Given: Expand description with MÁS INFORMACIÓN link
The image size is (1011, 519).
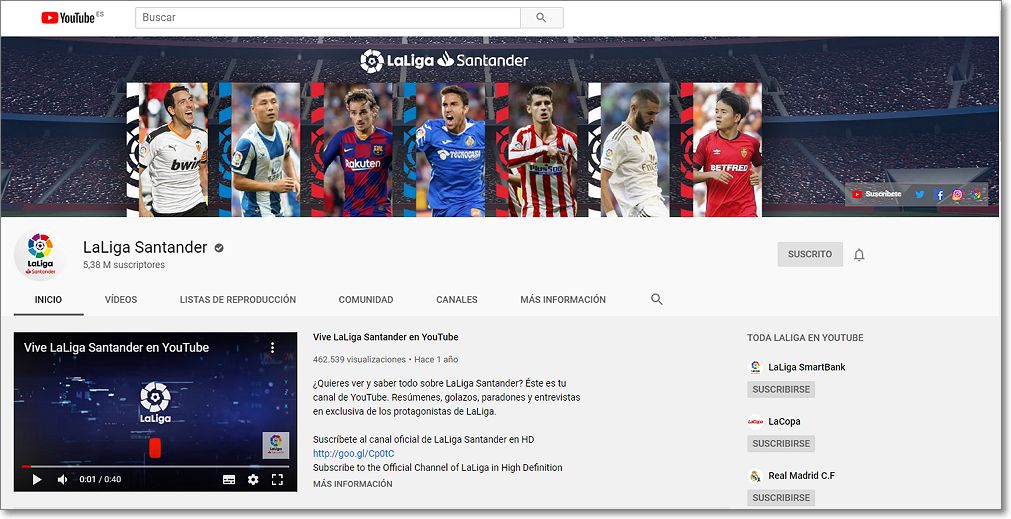Looking at the screenshot, I should click(353, 484).
